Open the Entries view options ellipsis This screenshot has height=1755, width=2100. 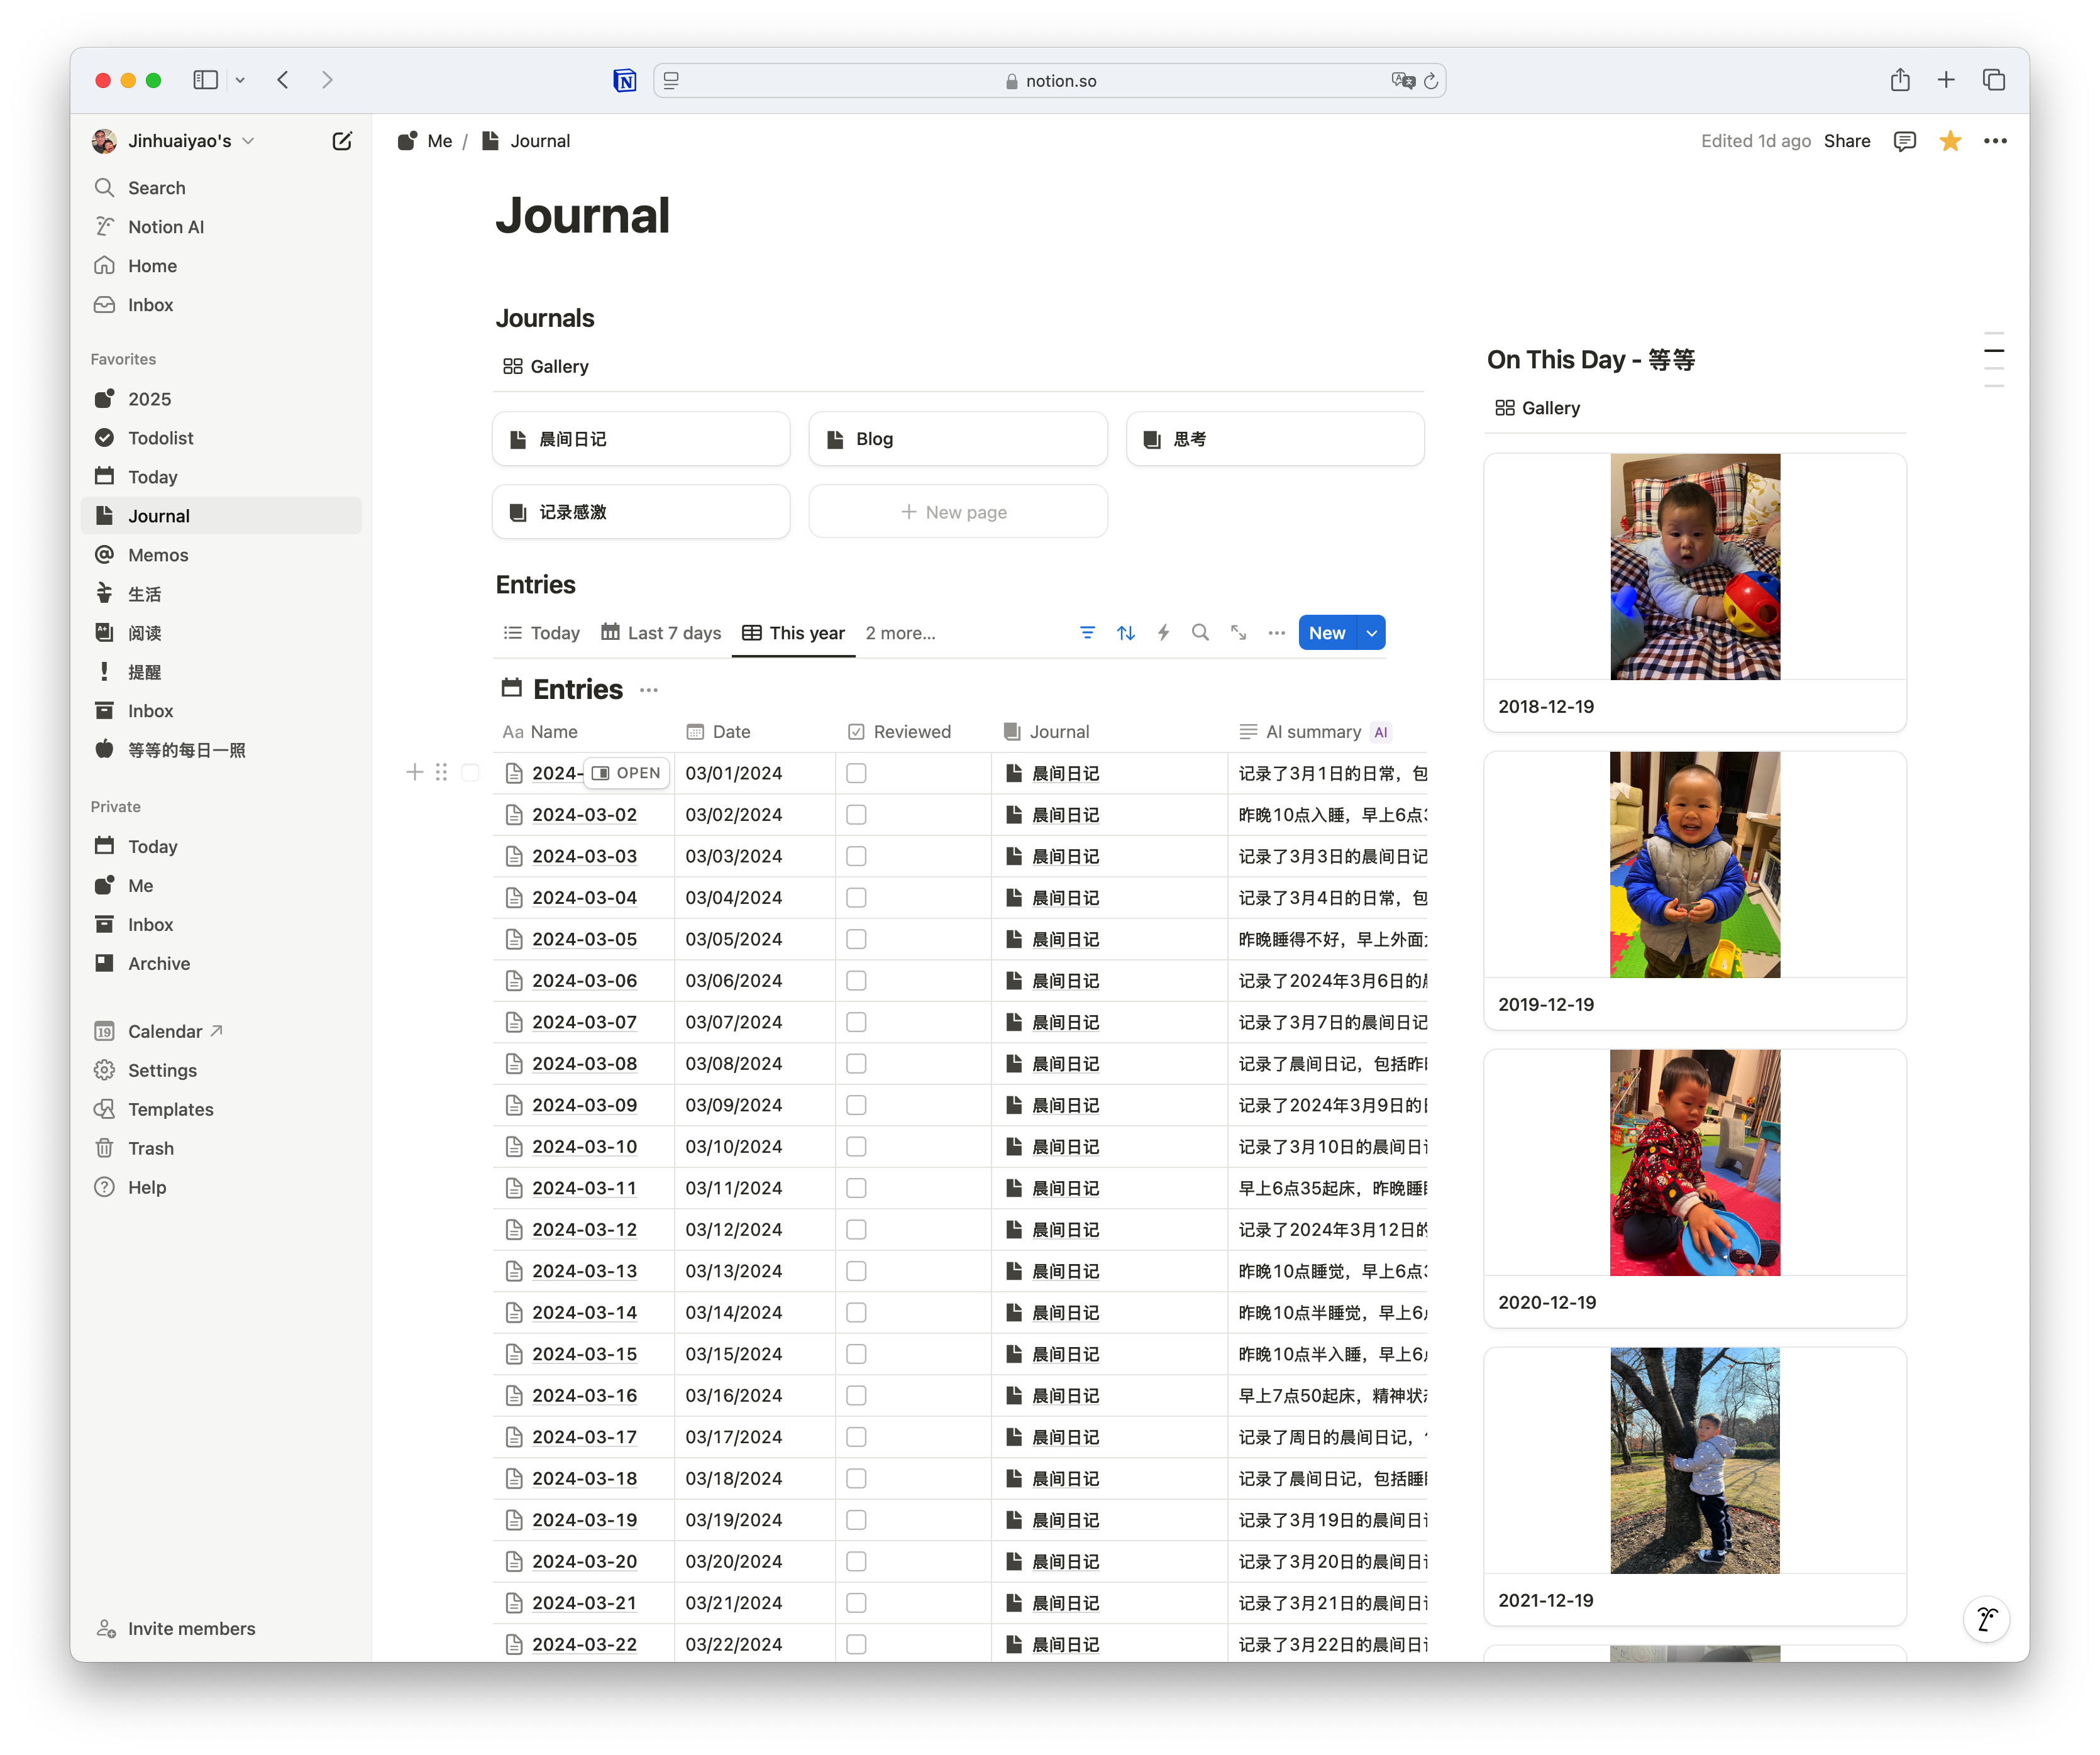coord(1277,633)
